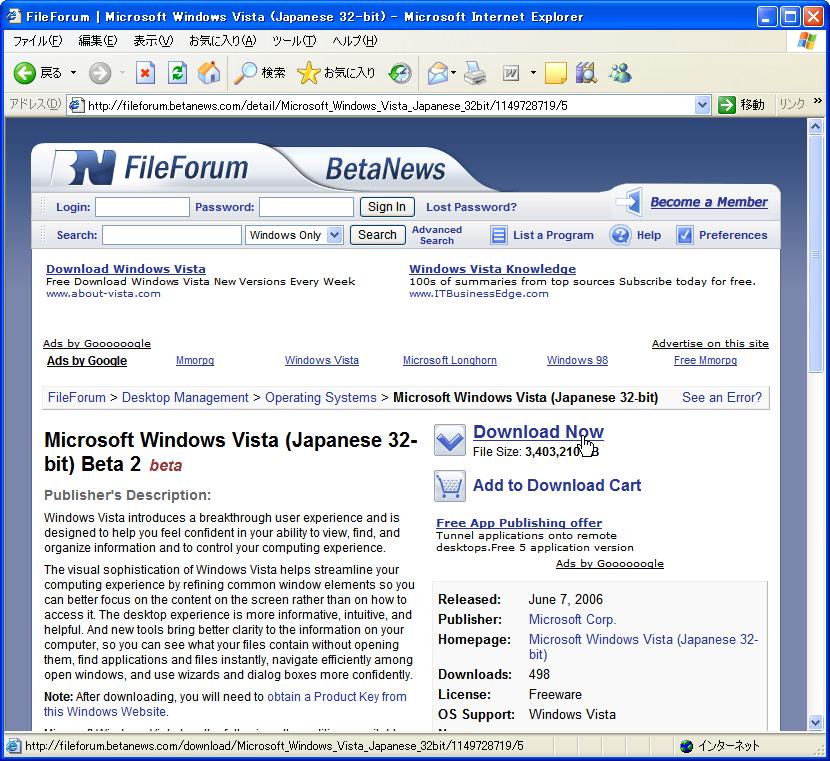Screen dimensions: 830x761
Task: Click the scrollbar down arrow
Action: (x=815, y=722)
